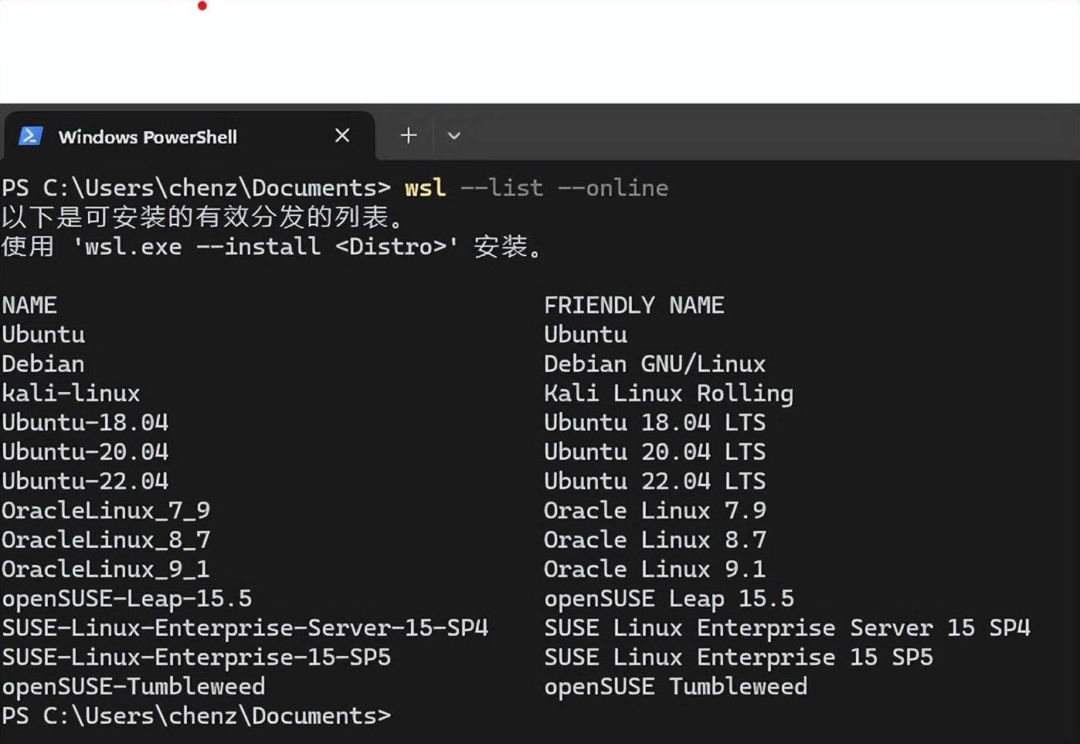Viewport: 1080px width, 744px height.
Task: Select the Ubuntu-22.04 list entry
Action: click(84, 481)
